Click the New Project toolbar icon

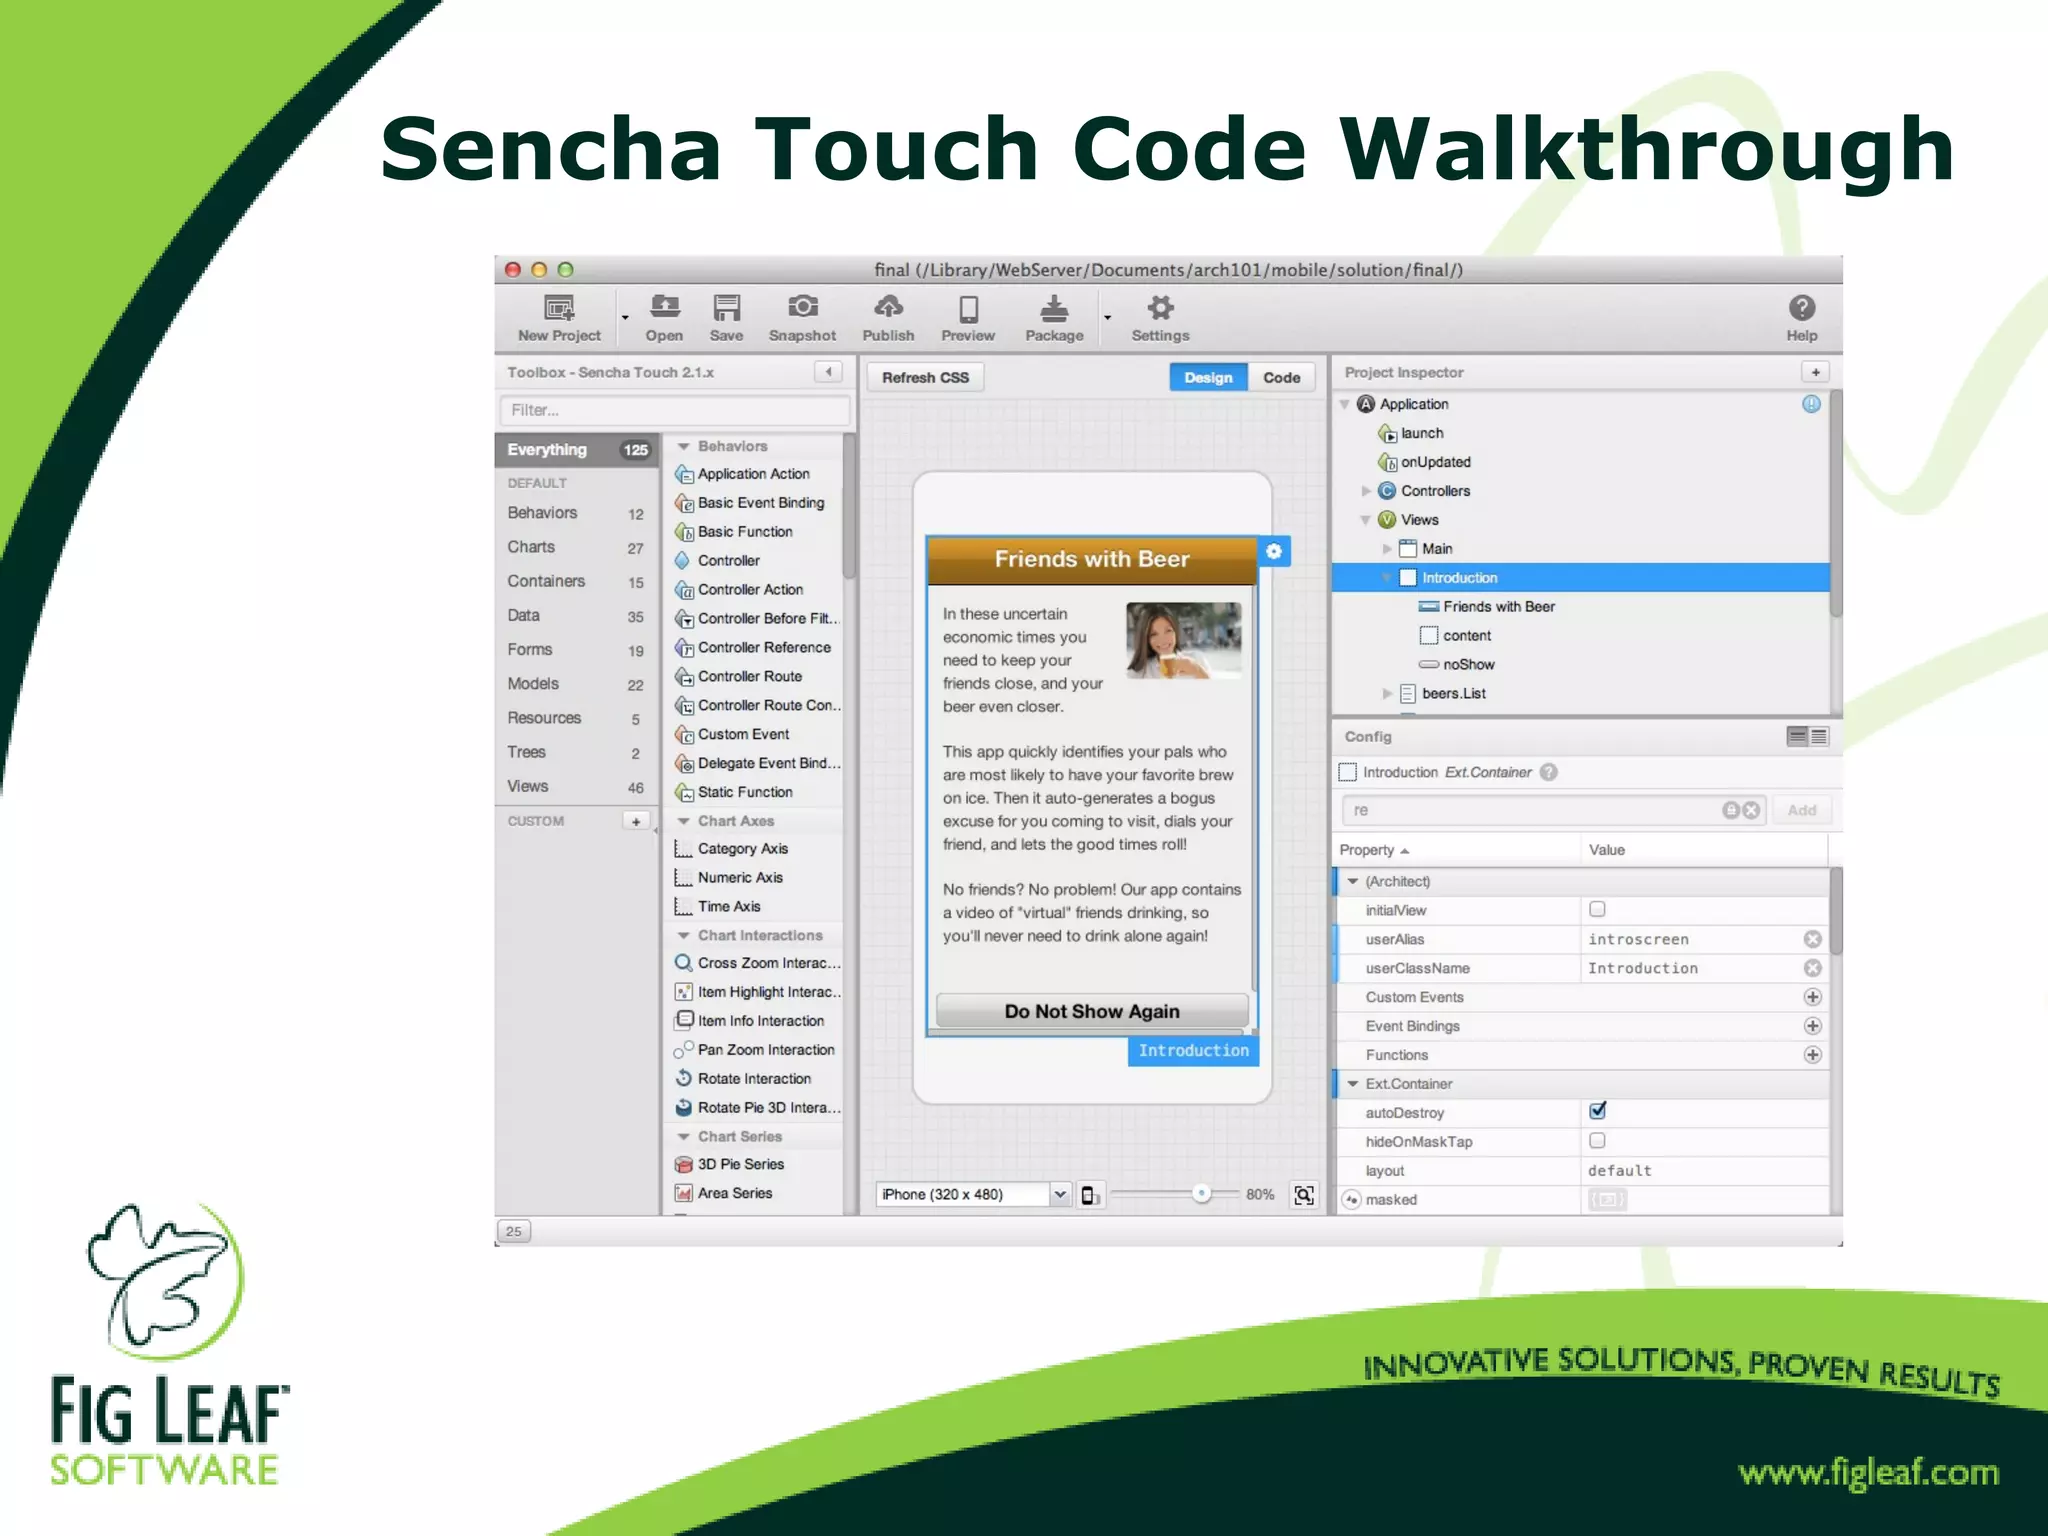point(559,308)
